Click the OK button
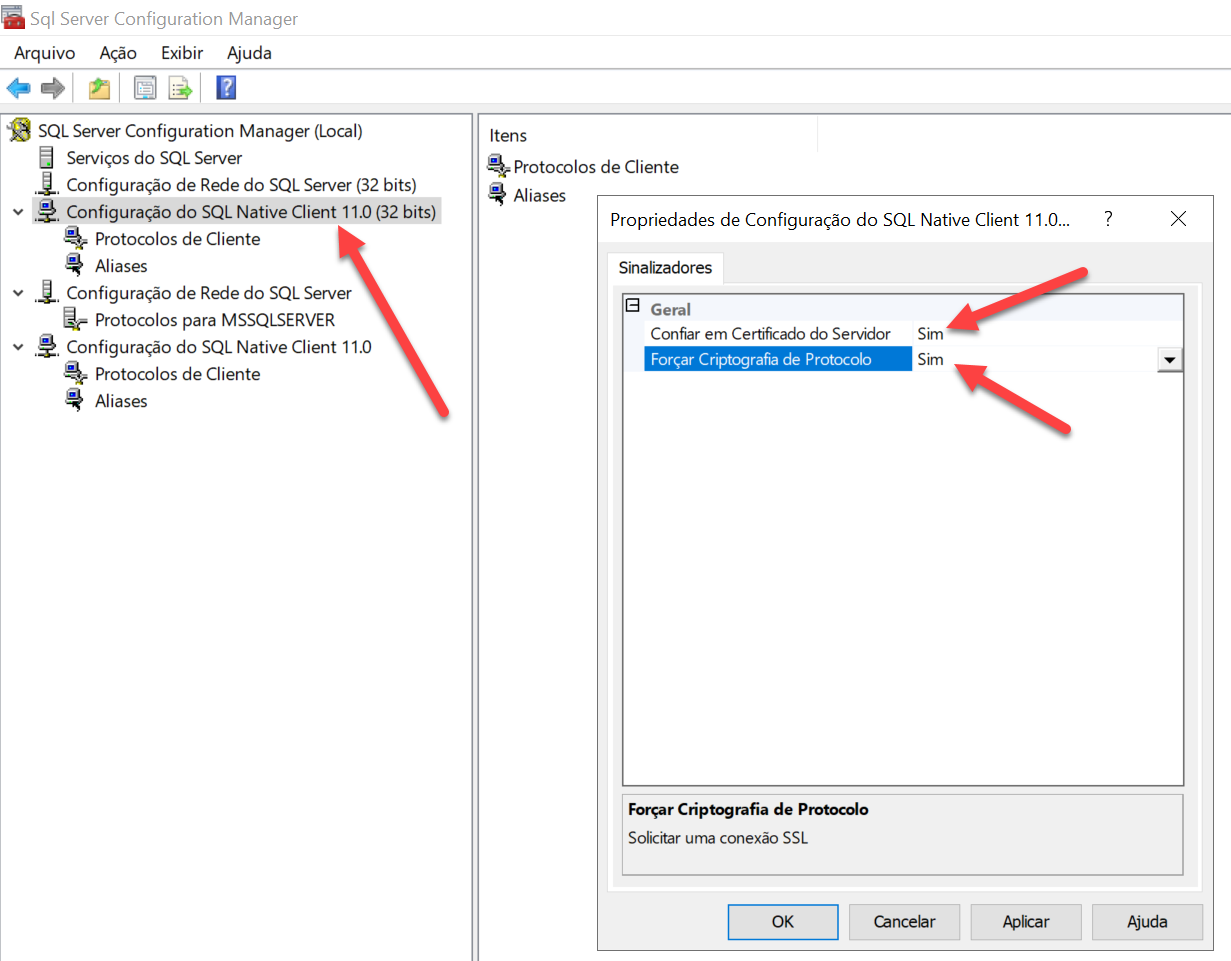The width and height of the screenshot is (1231, 961). [783, 922]
